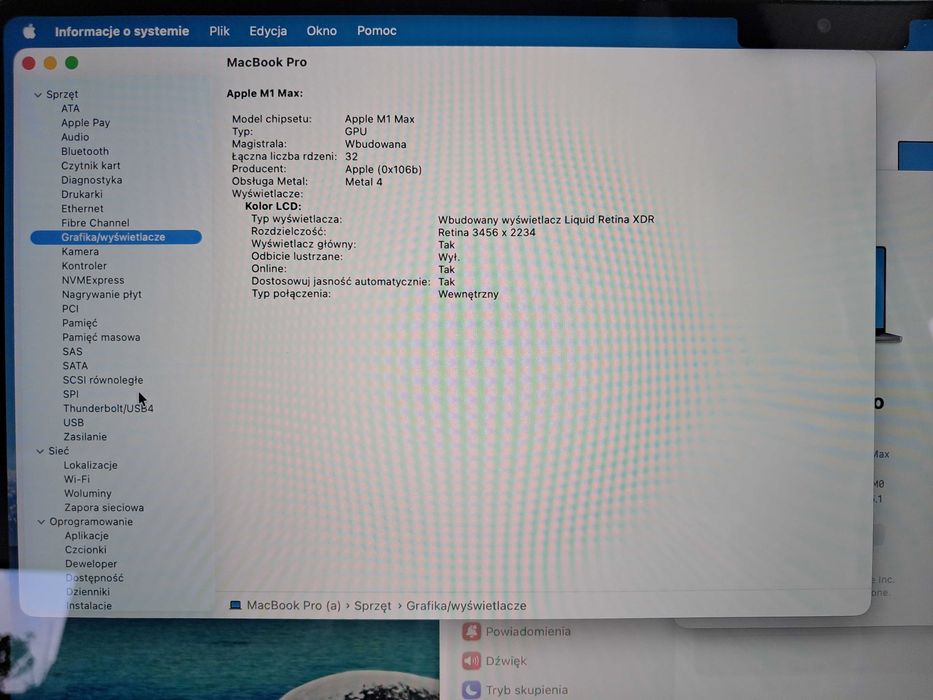The height and width of the screenshot is (700, 933).
Task: Select SPI in the sidebar
Action: pyautogui.click(x=71, y=394)
